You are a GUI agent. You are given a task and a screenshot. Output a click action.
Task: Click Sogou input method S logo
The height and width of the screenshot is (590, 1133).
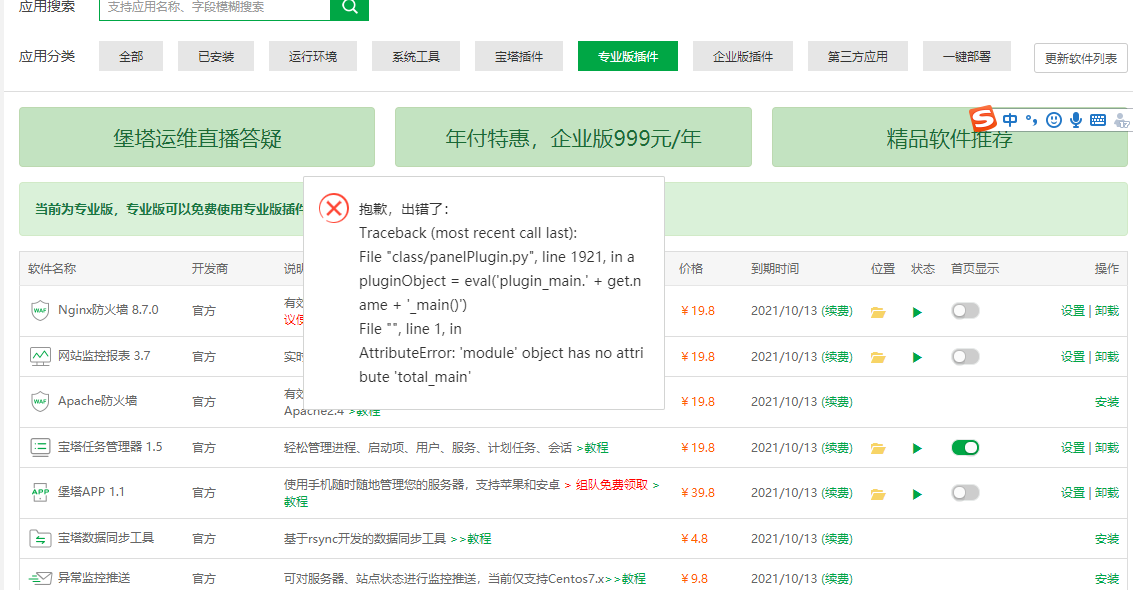tap(984, 119)
